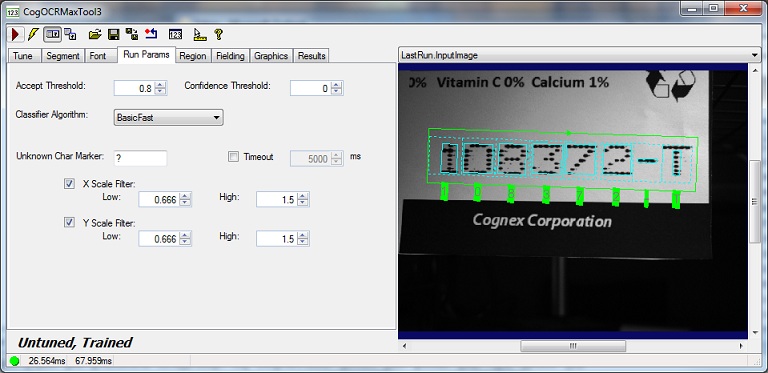Screen dimensions: 768x373
Task: Select the Run Params tab
Action: click(x=146, y=54)
